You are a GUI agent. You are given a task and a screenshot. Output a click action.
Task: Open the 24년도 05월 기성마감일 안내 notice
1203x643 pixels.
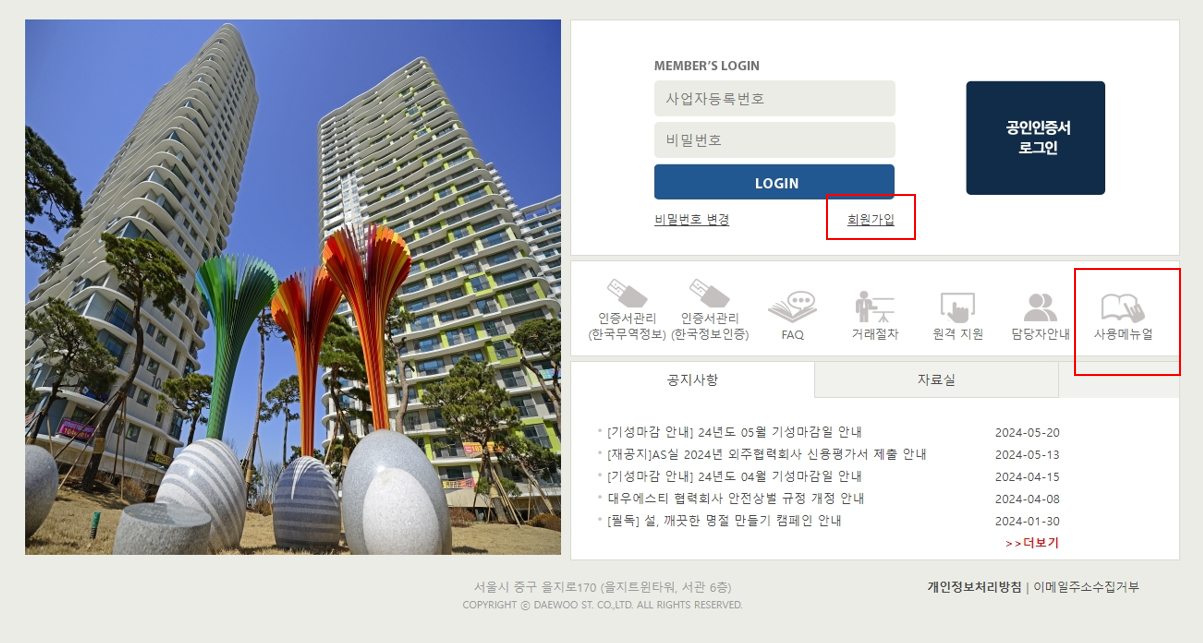tap(735, 433)
